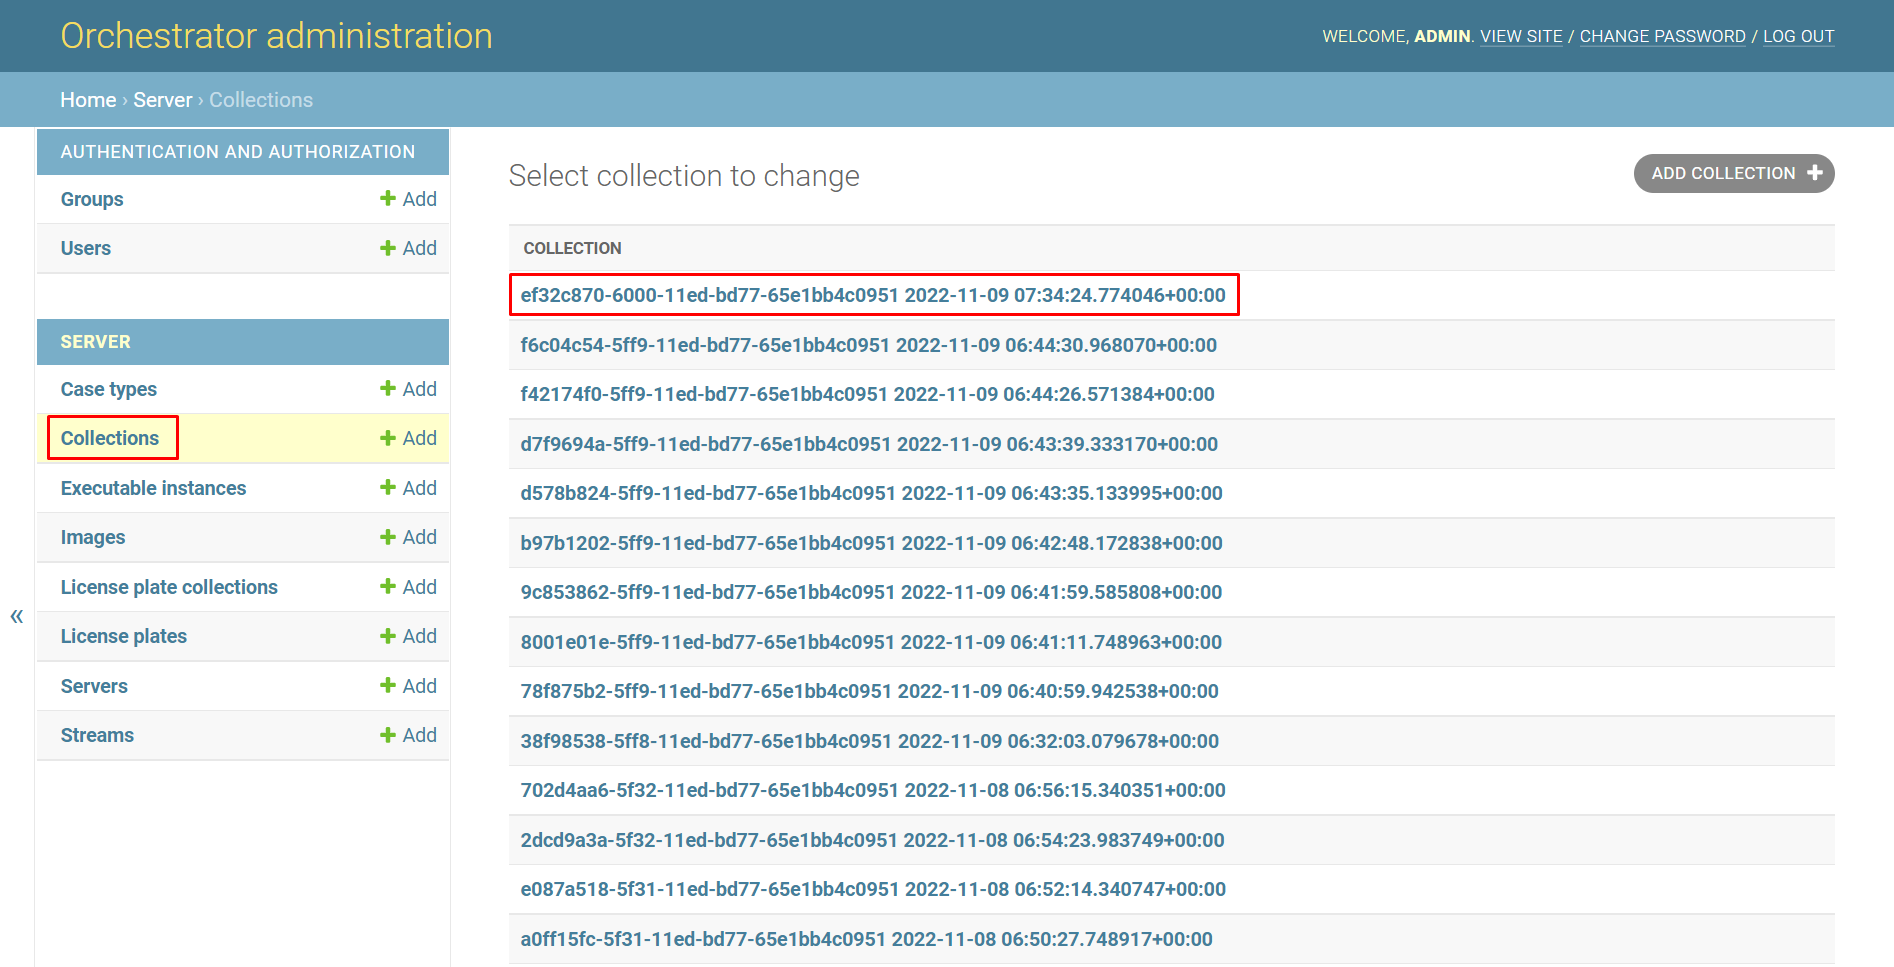Click the plus icon next to Servers

[388, 685]
